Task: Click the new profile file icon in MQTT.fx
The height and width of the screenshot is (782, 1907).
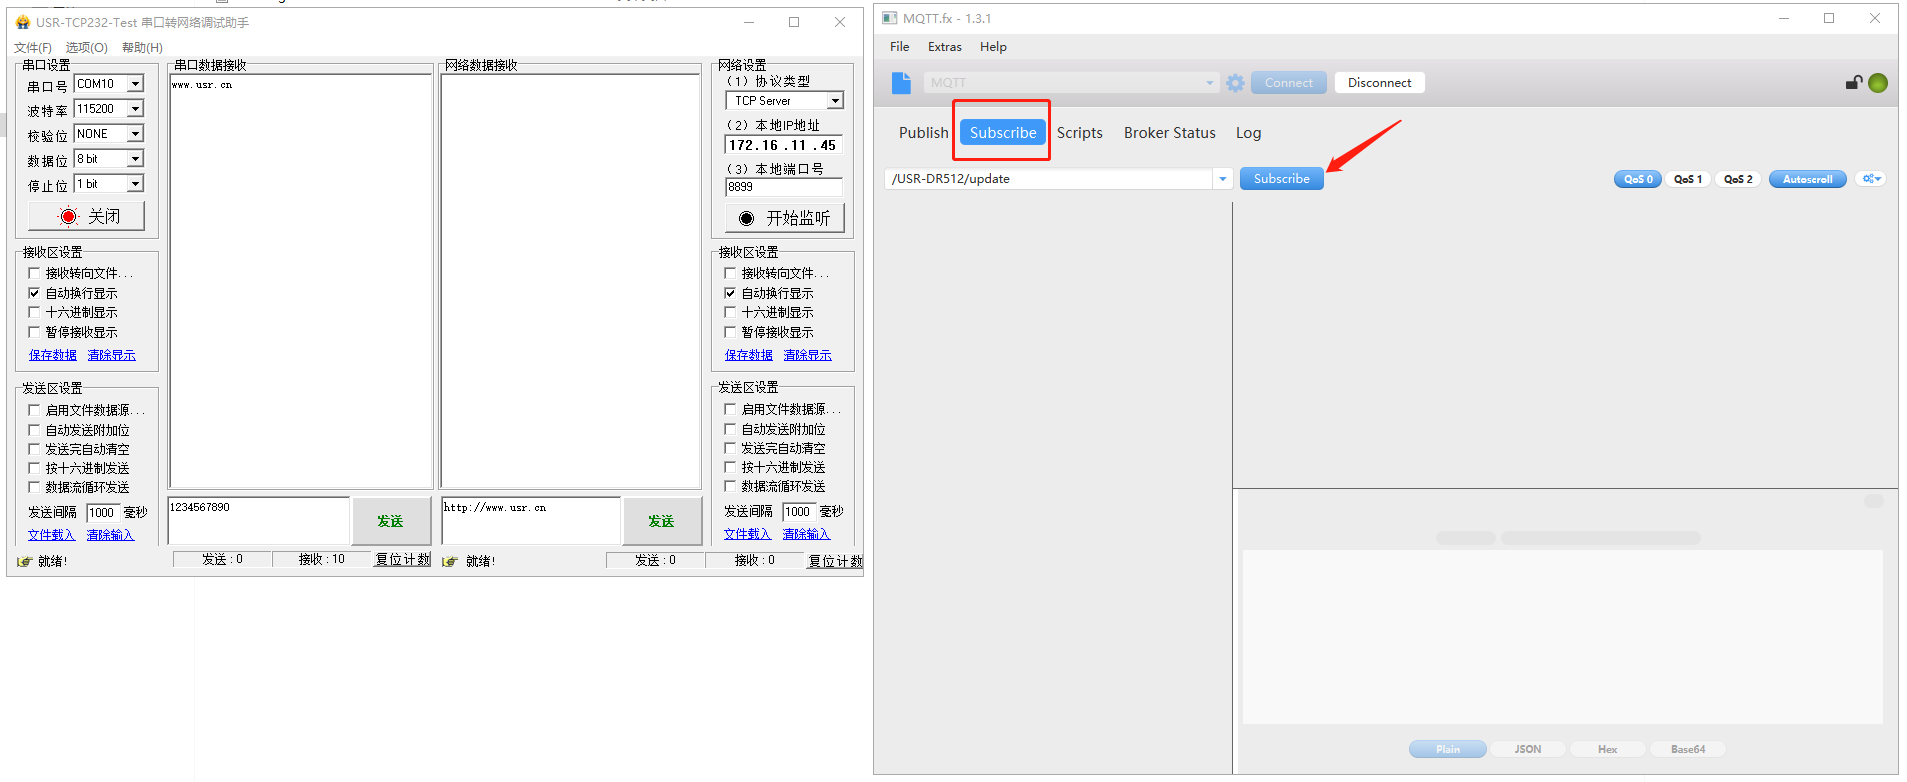Action: click(x=901, y=83)
